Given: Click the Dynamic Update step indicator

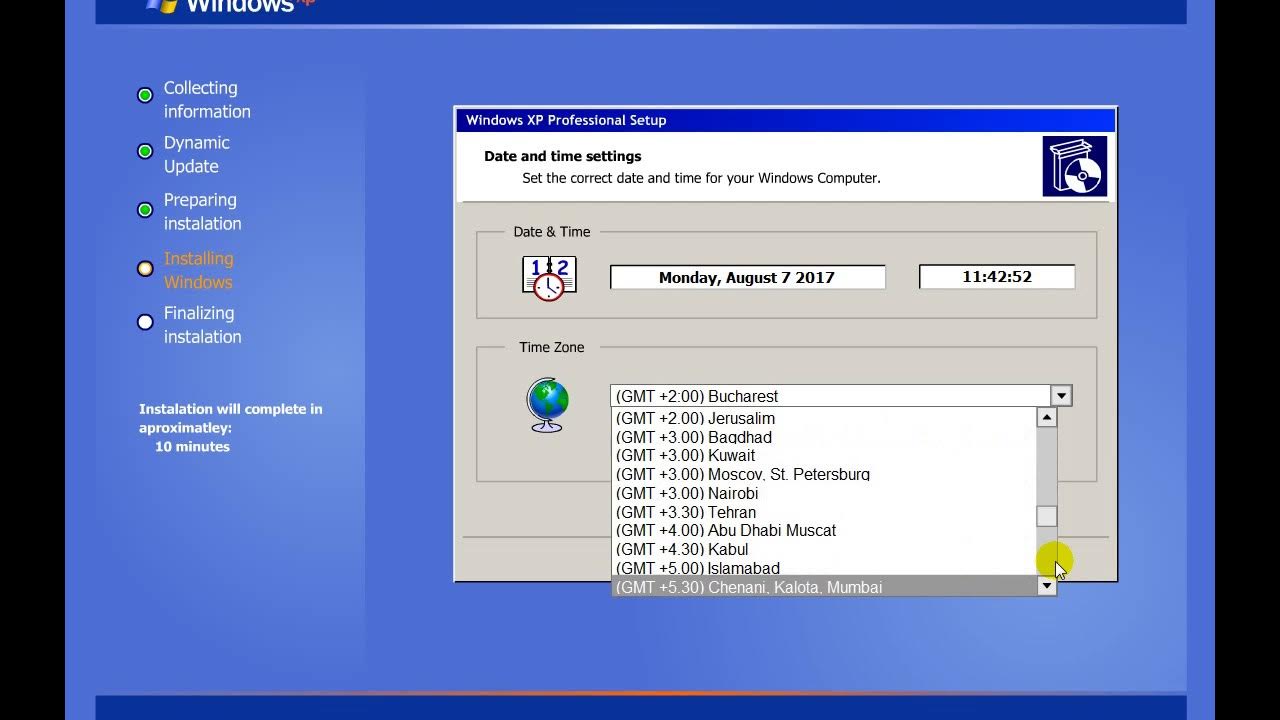Looking at the screenshot, I should [x=145, y=151].
